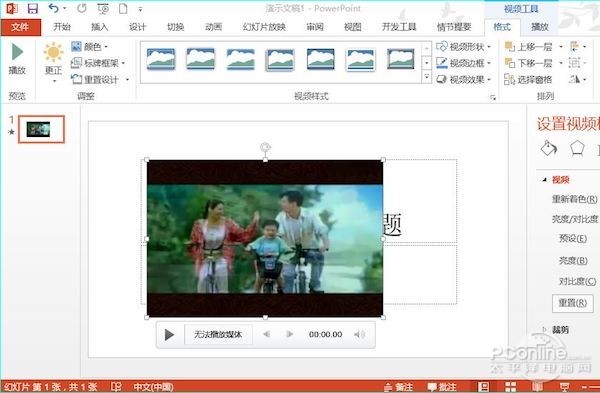
Task: Mute using the video volume speaker icon
Action: 359,334
